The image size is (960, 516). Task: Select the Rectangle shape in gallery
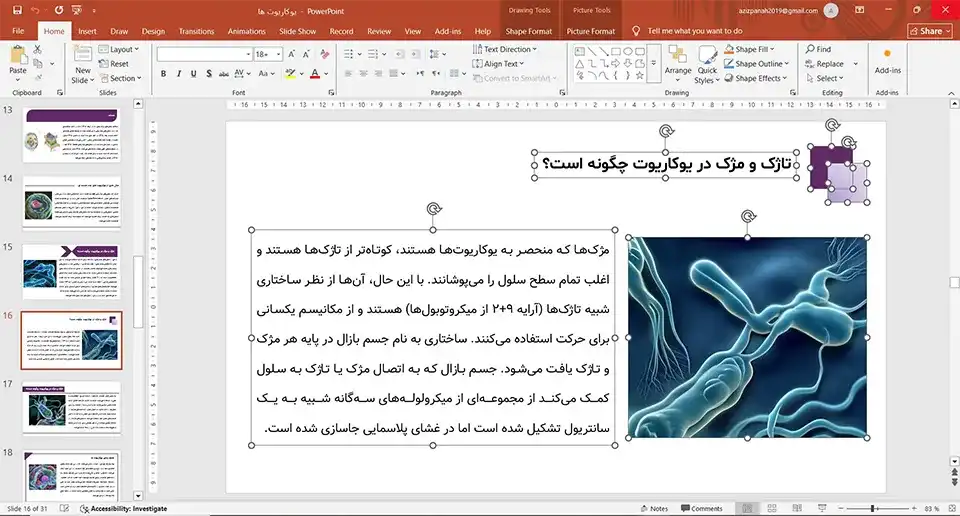(x=616, y=52)
